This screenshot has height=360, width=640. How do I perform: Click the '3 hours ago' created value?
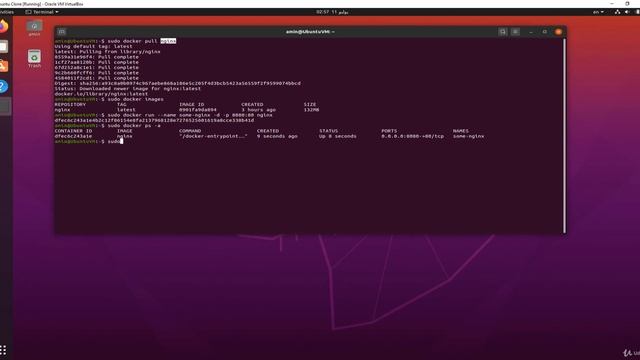pyautogui.click(x=258, y=110)
